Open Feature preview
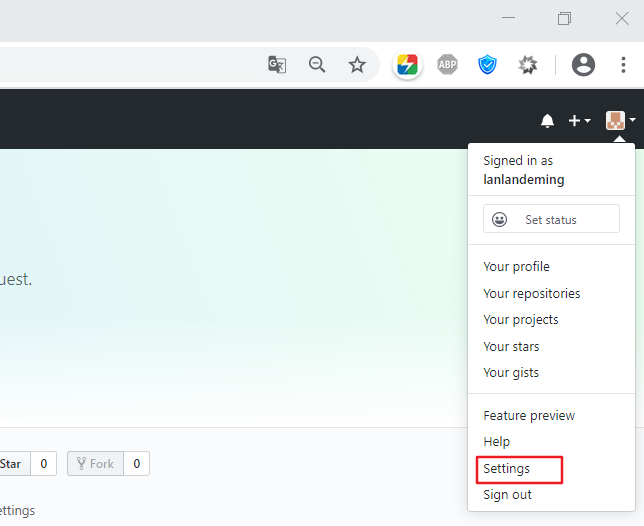Viewport: 644px width, 526px height. click(529, 416)
